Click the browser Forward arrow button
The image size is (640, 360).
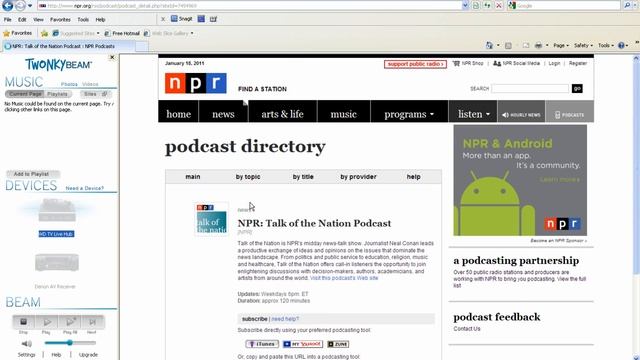20,5
